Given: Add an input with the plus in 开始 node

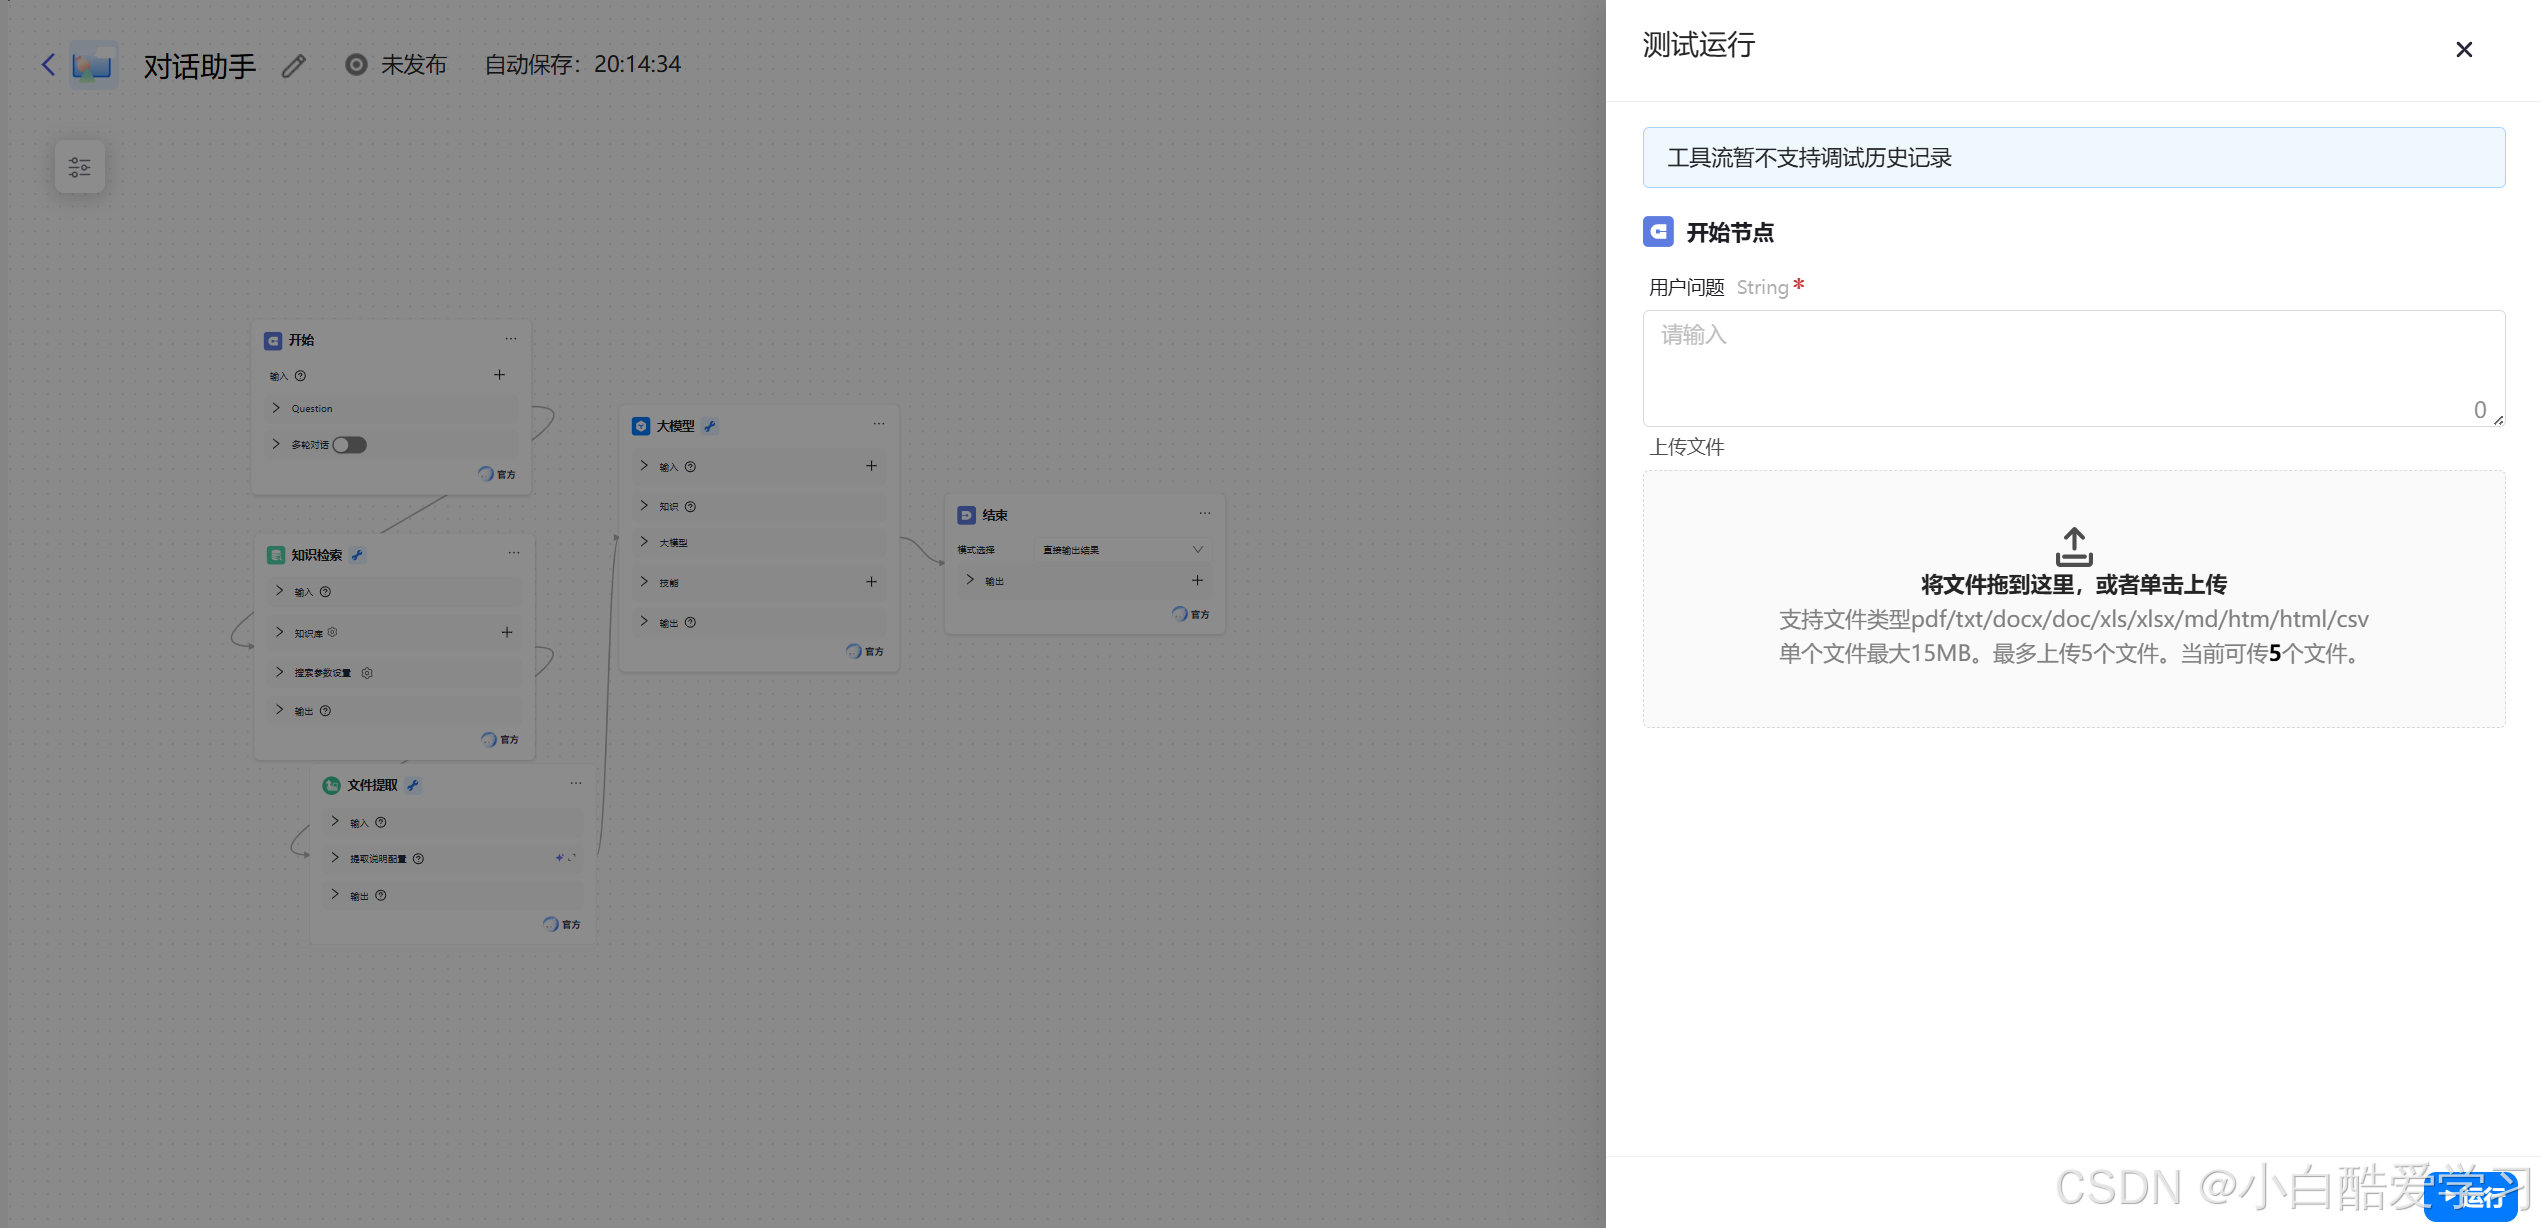Looking at the screenshot, I should coord(499,375).
